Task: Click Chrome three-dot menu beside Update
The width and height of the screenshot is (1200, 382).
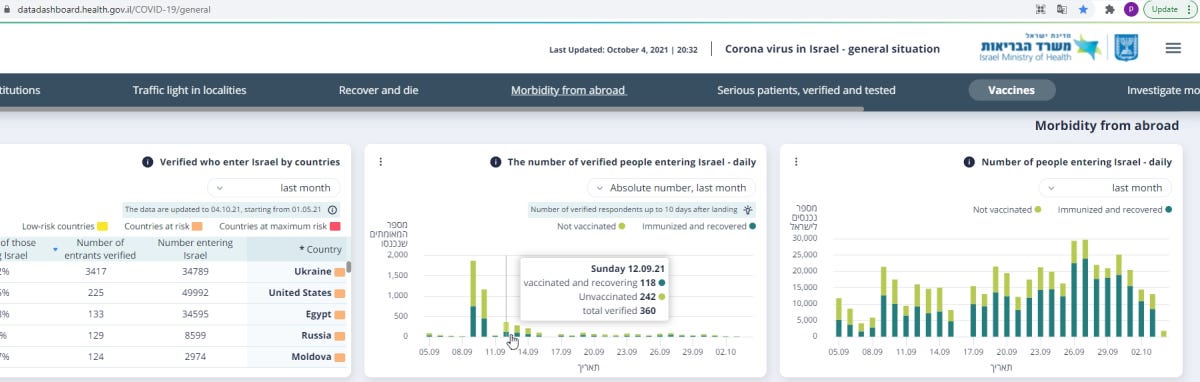Action: point(1190,9)
